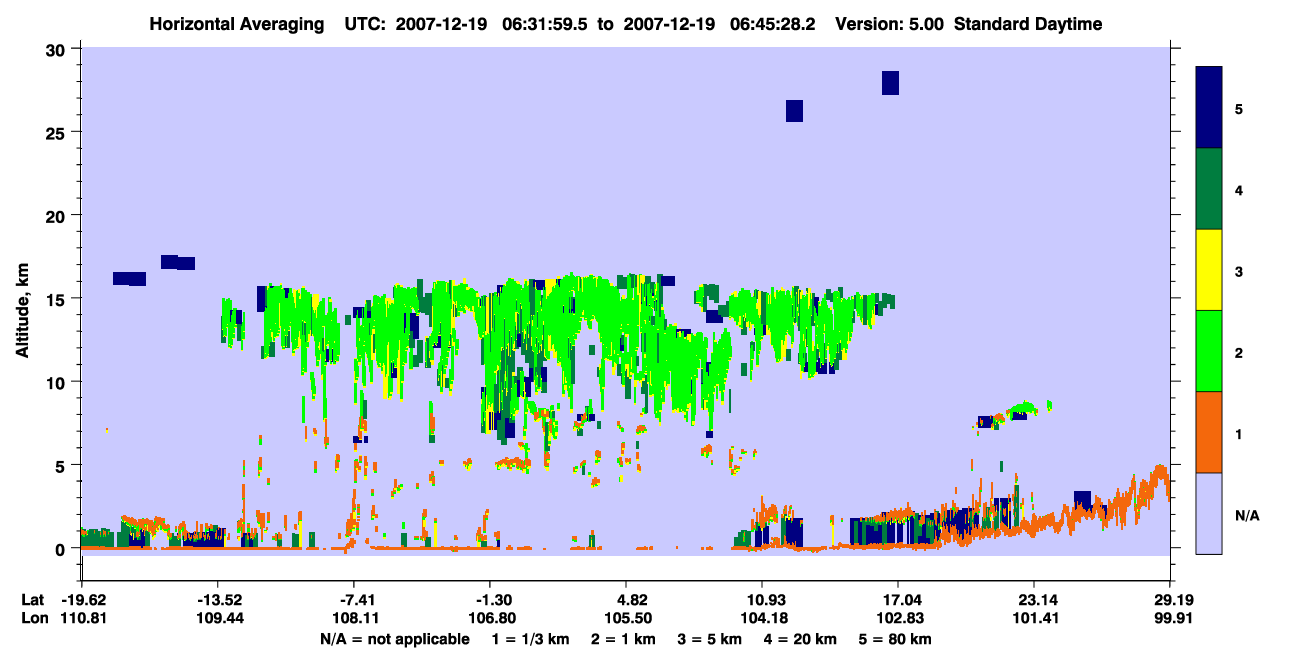Click longitude value 106.80

490,619
